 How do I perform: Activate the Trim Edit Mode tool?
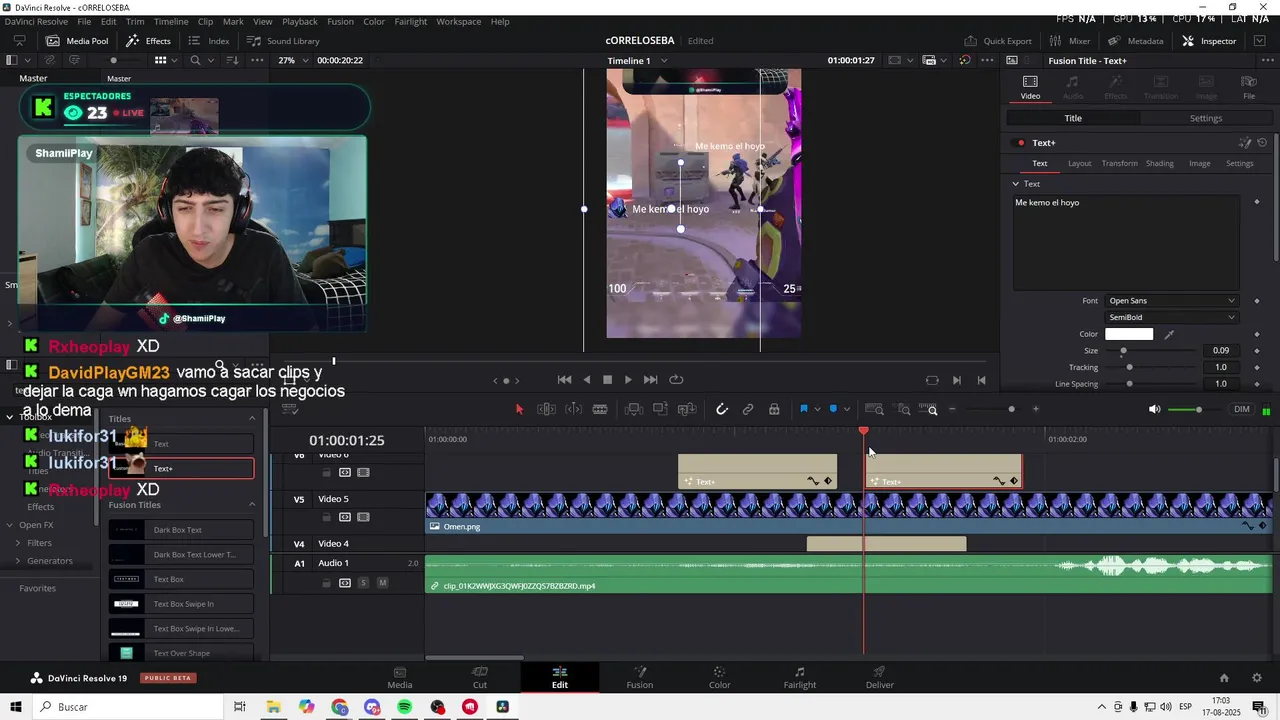click(x=546, y=409)
